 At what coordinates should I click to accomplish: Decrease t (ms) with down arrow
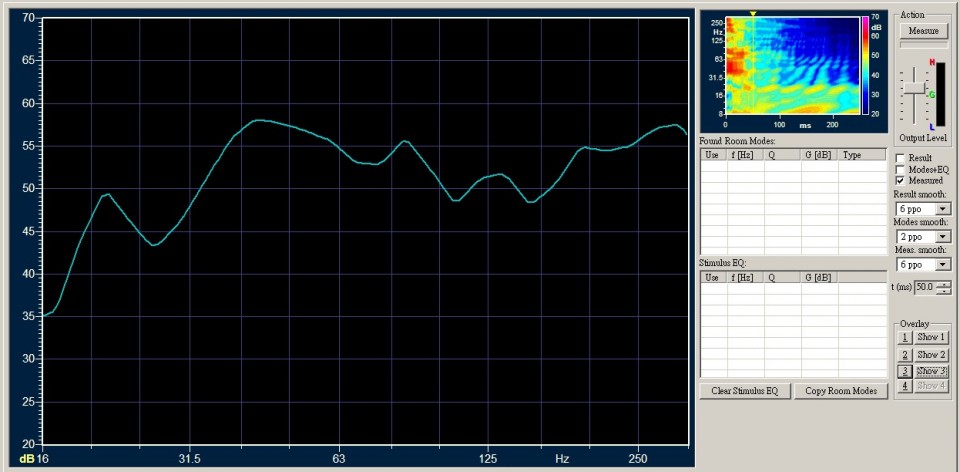[943, 291]
